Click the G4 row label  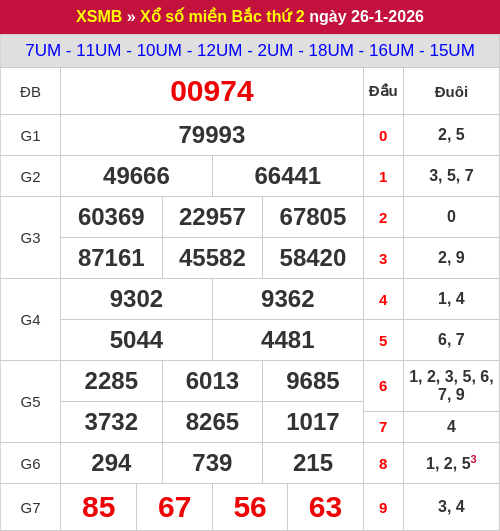tap(30, 320)
